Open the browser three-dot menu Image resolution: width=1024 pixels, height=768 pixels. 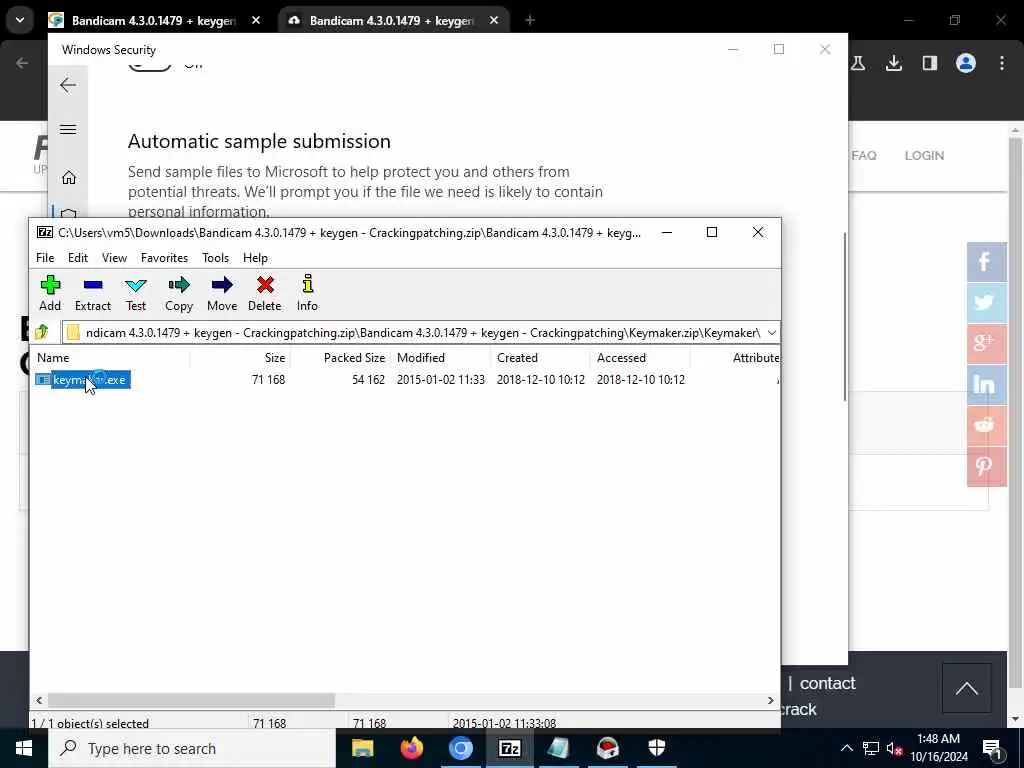(1002, 63)
